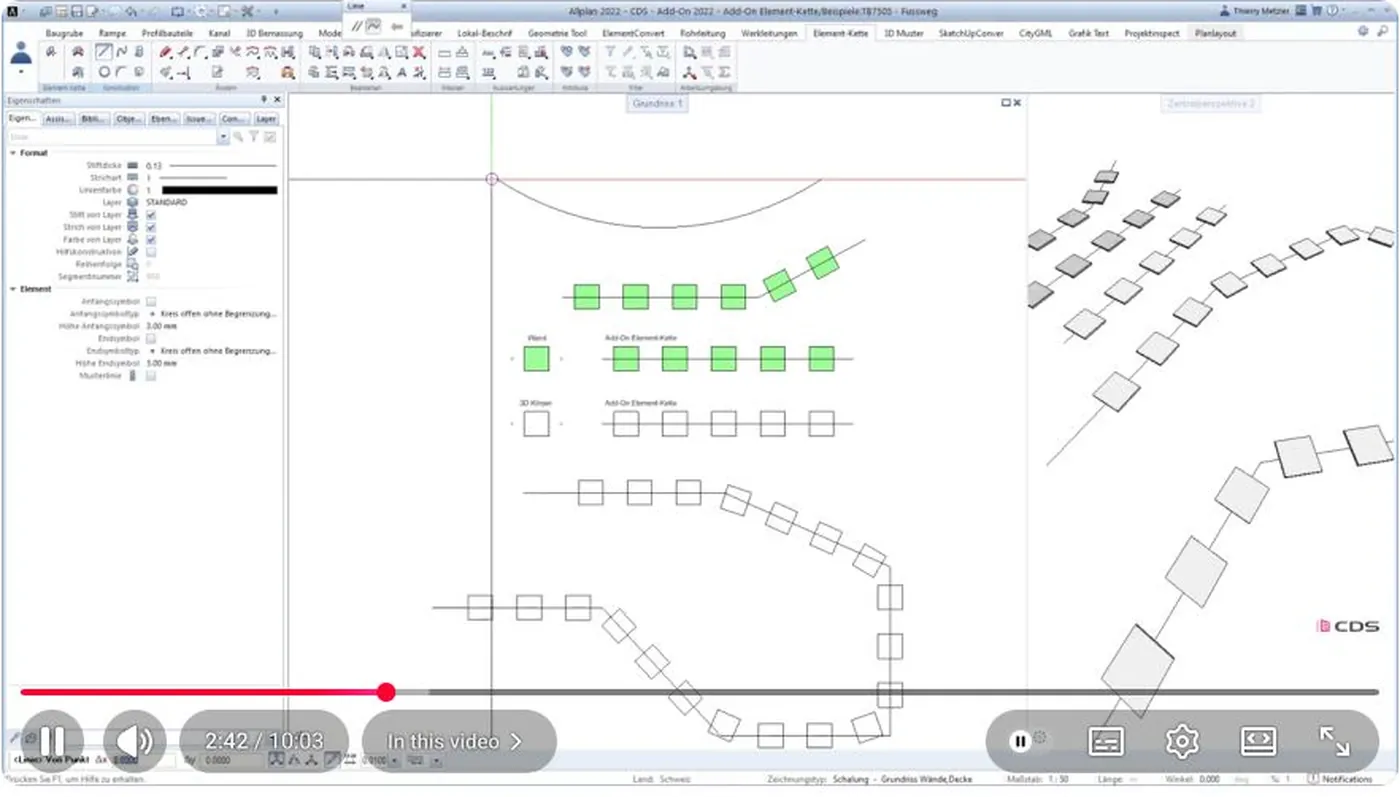Collapse the Element section
Viewport: 1400px width, 797px height.
click(x=13, y=289)
